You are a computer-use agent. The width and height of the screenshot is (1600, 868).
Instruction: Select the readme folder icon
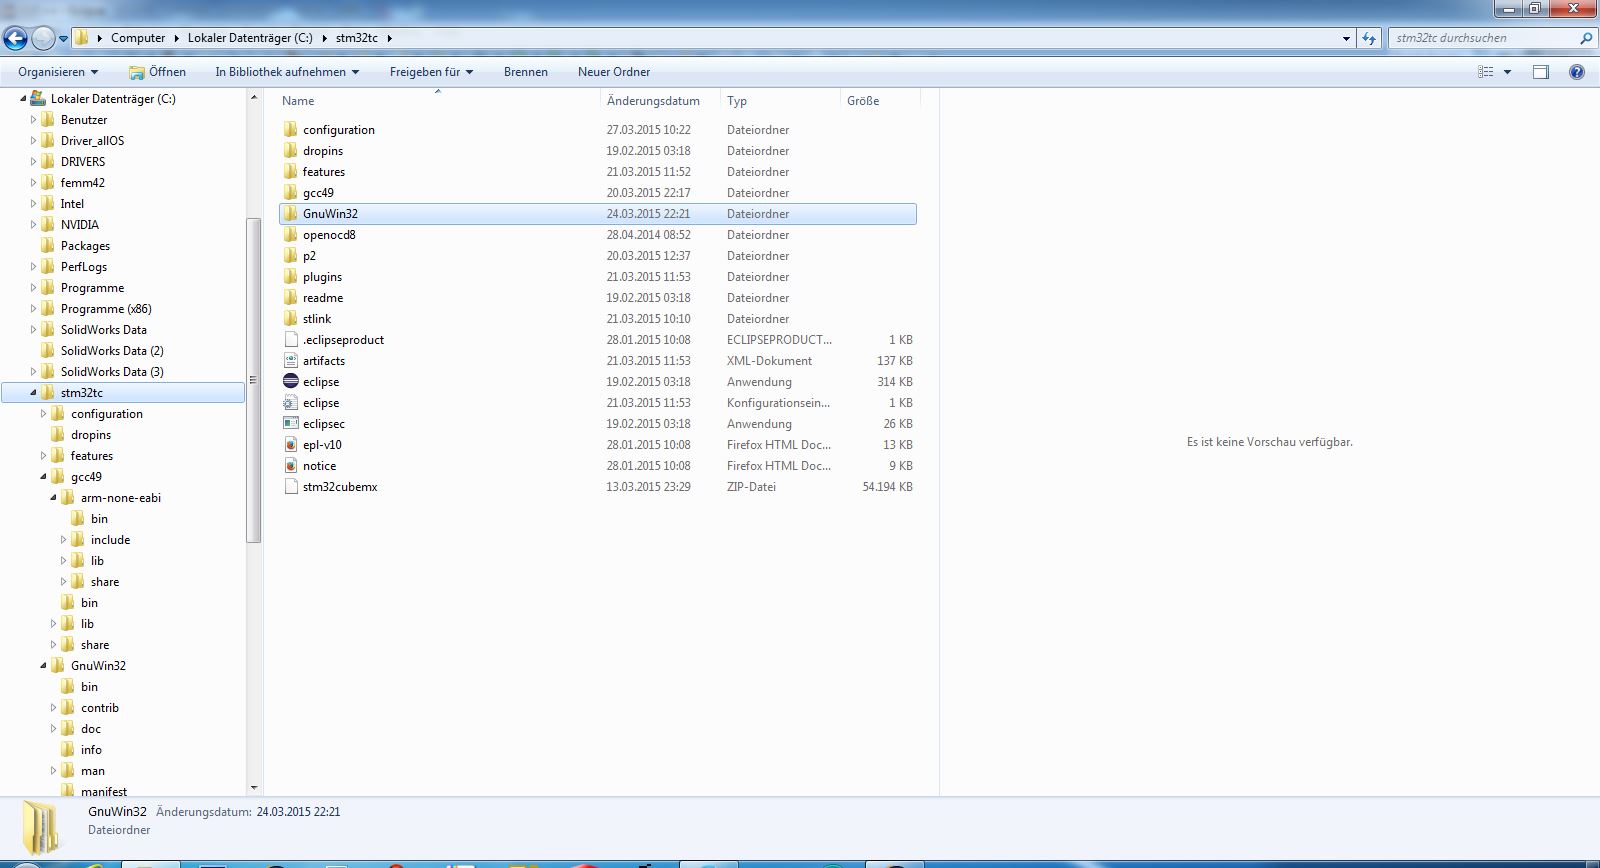tap(291, 298)
